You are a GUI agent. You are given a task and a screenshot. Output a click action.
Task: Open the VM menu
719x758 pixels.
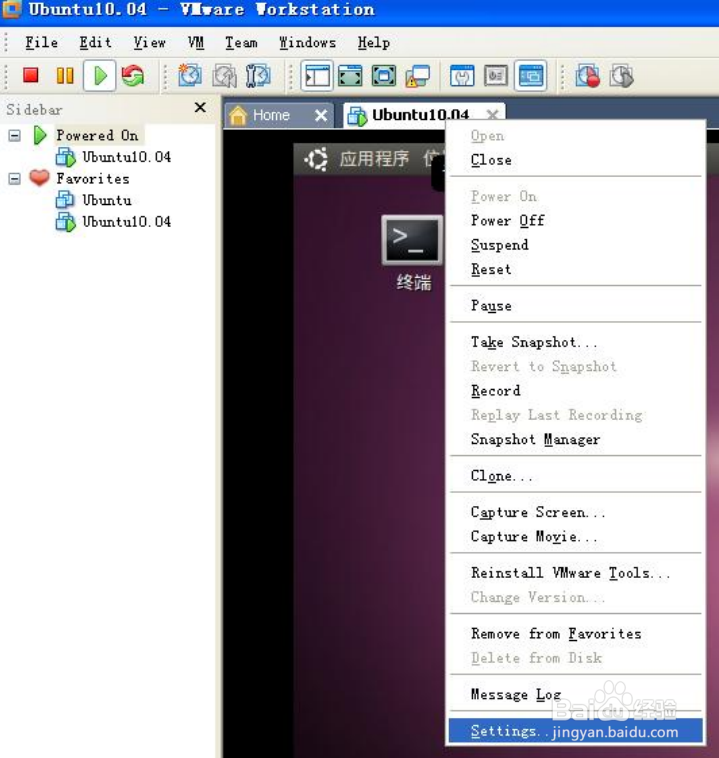tap(196, 43)
